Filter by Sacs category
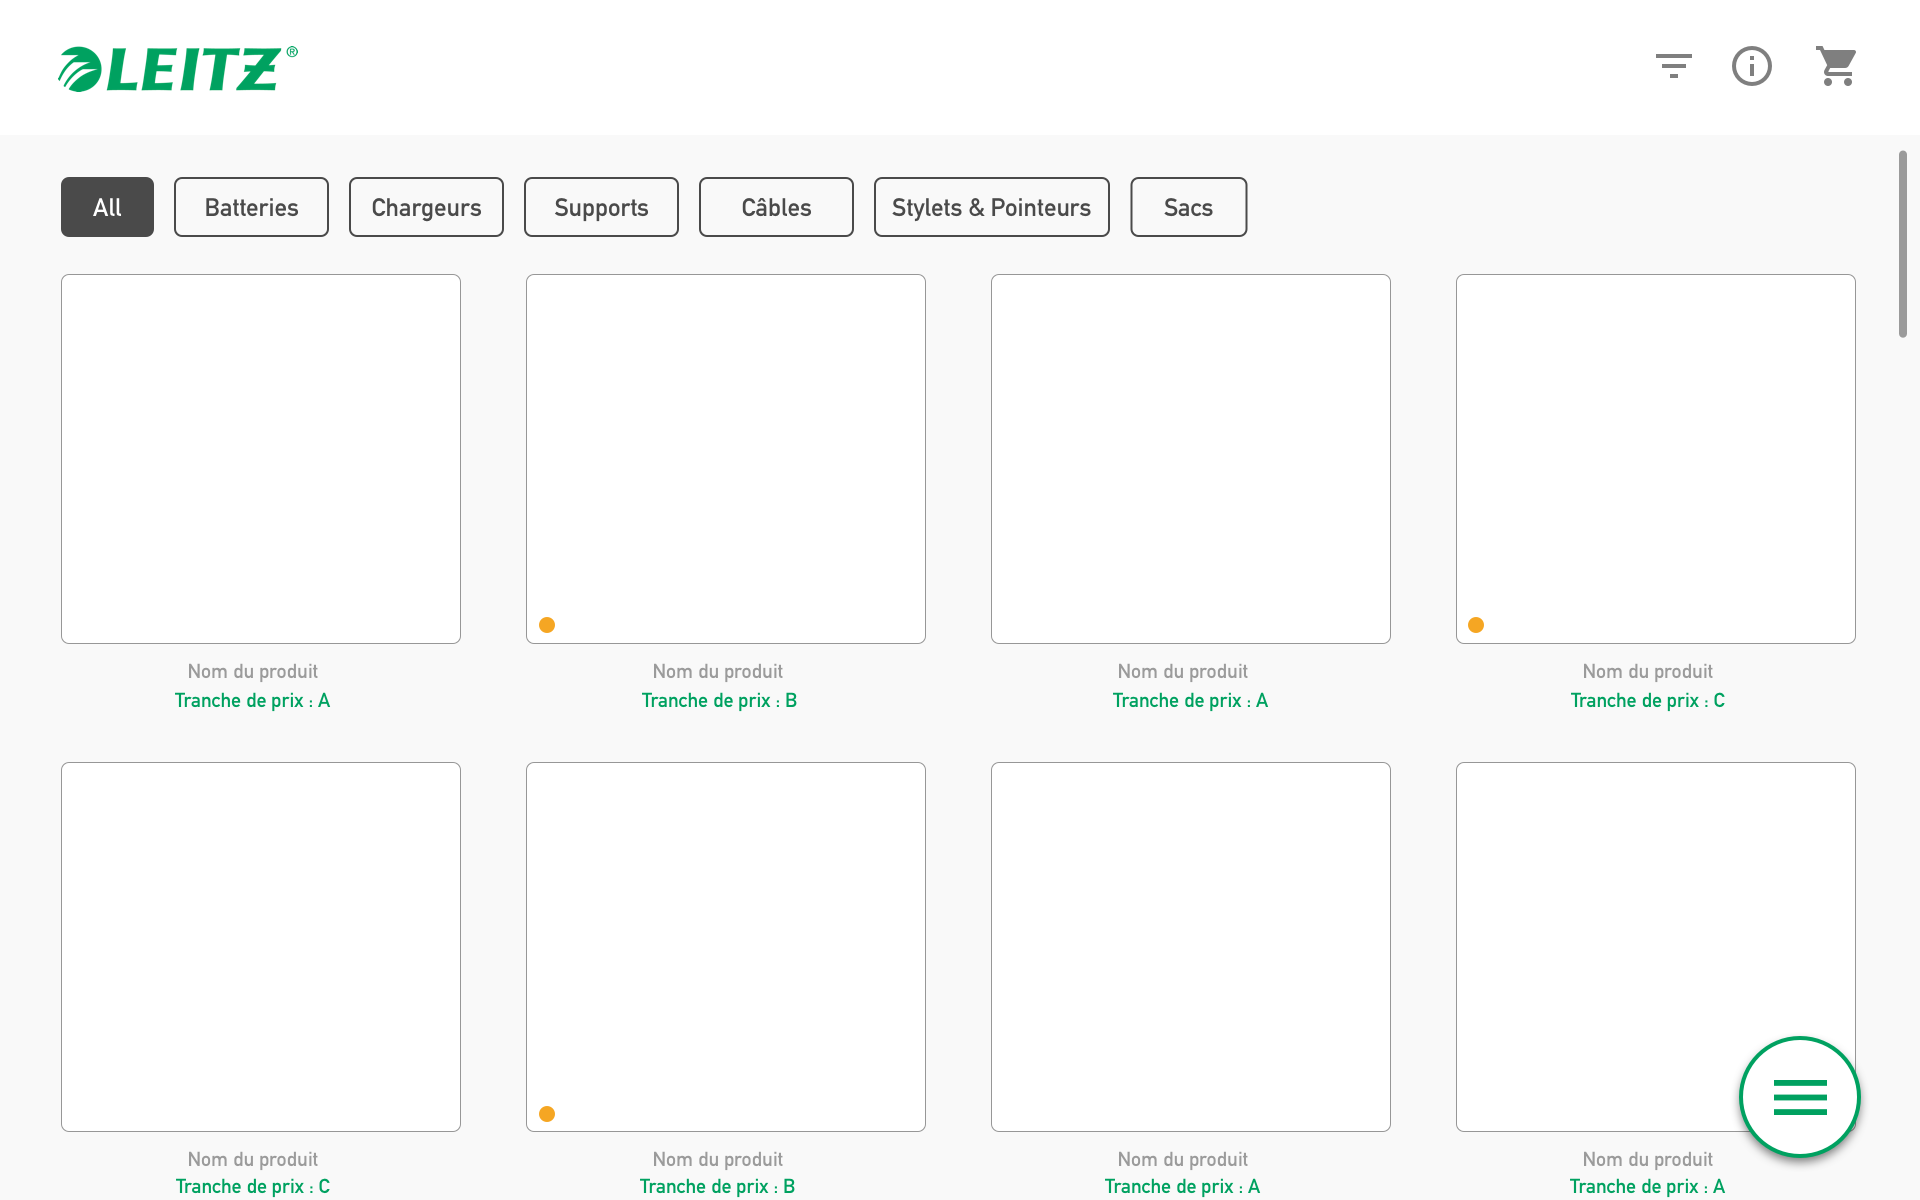 [x=1188, y=207]
